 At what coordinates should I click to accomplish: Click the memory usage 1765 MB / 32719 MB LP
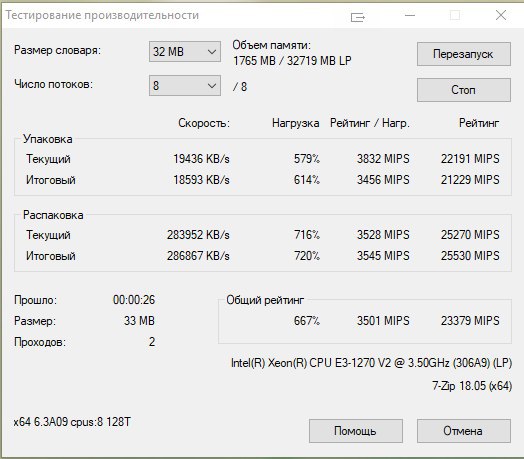(292, 61)
